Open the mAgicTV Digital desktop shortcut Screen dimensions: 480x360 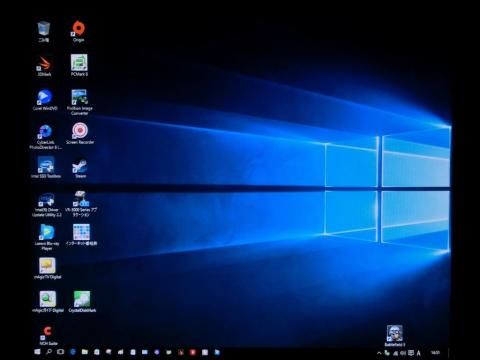coord(47,268)
